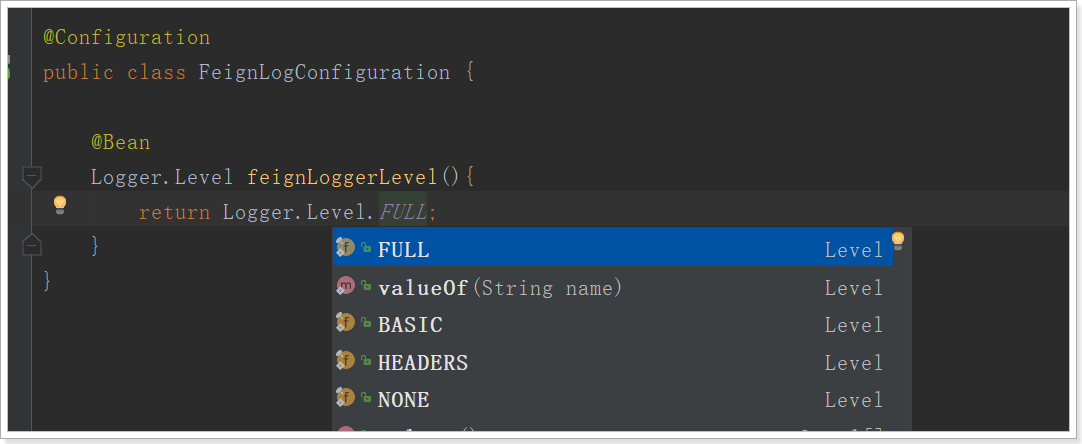Click the method icon beside valueOf suggestion
This screenshot has height=444, width=1082.
pos(346,287)
